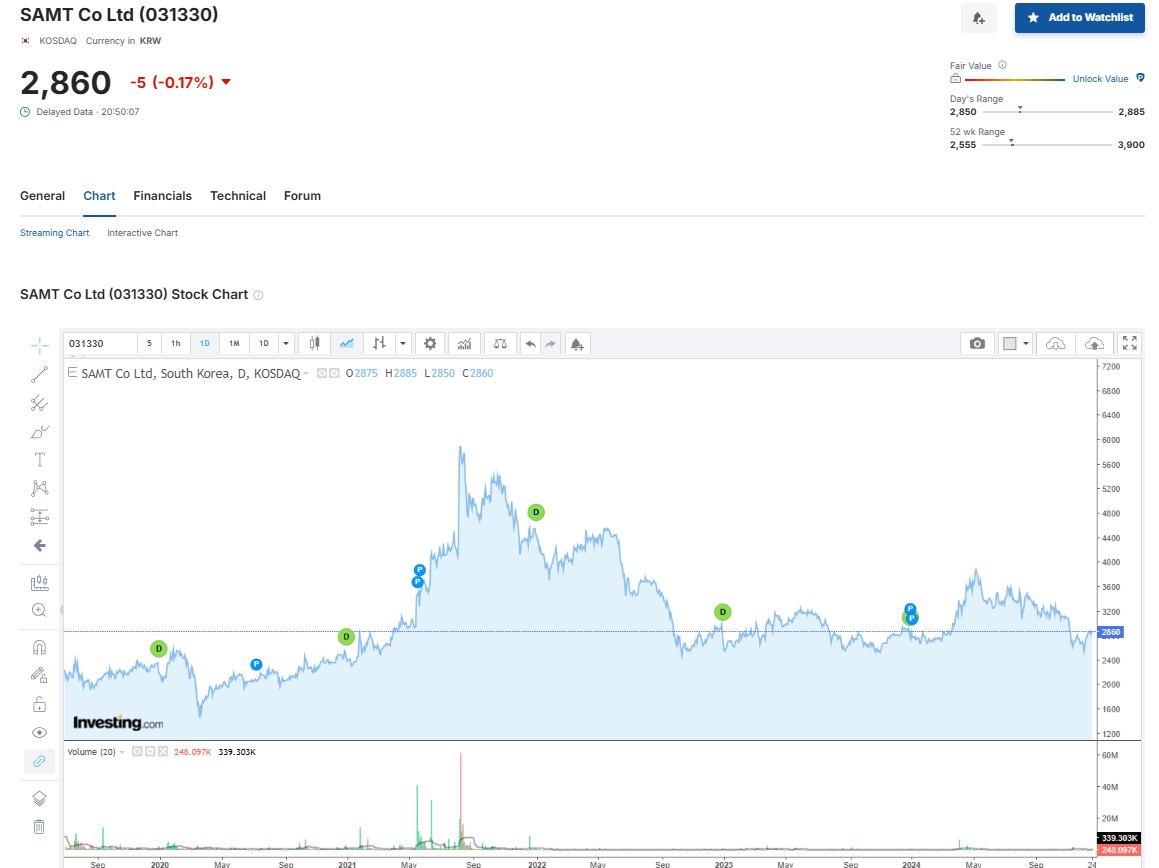This screenshot has width=1159, height=868.
Task: Switch to candlestick chart style
Action: [x=315, y=343]
